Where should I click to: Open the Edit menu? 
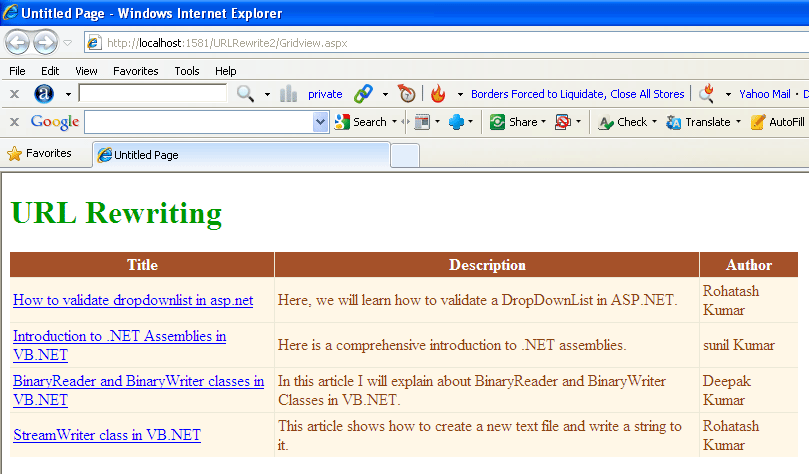[50, 71]
